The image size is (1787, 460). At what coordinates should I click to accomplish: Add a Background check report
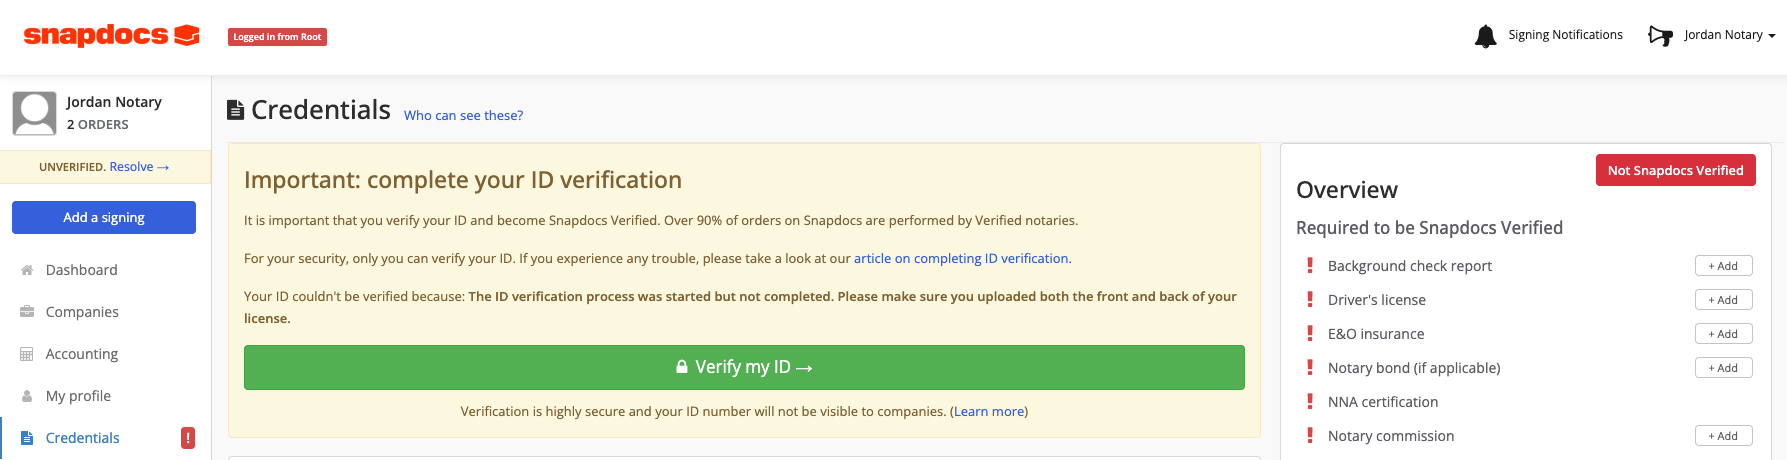1723,266
